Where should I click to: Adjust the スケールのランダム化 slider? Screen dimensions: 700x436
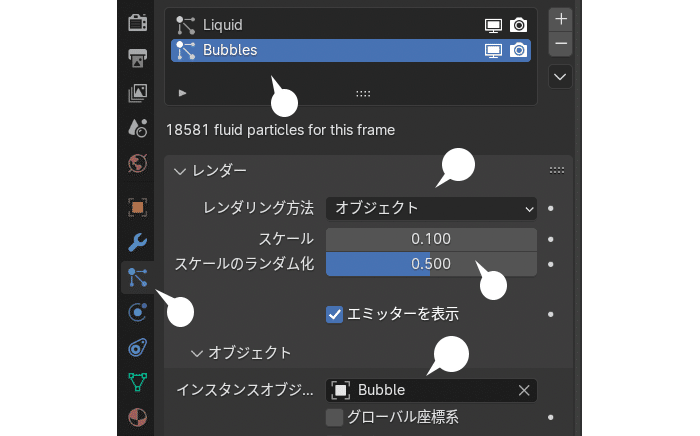point(431,264)
